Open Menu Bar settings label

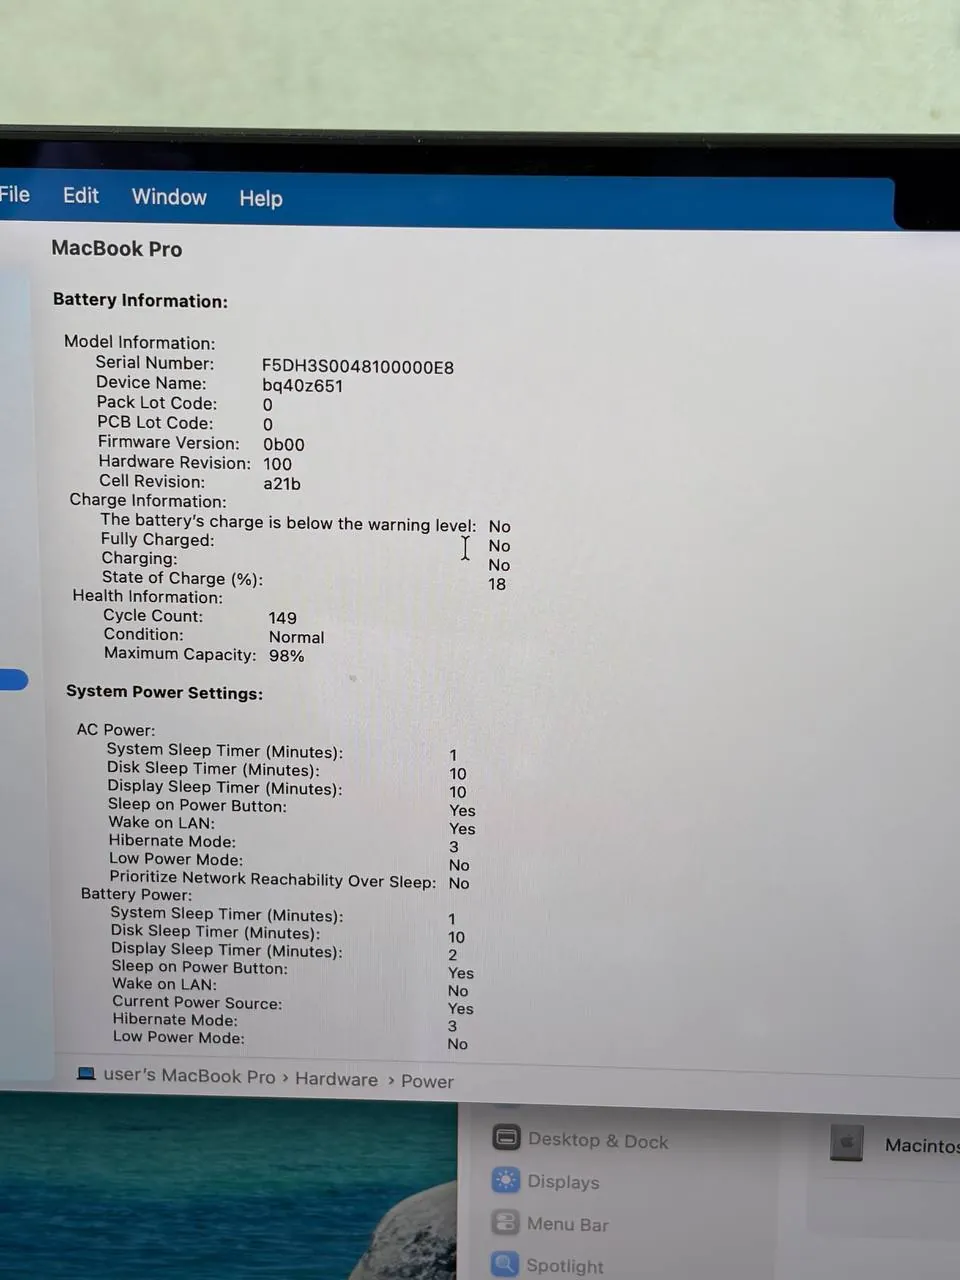tap(567, 1224)
